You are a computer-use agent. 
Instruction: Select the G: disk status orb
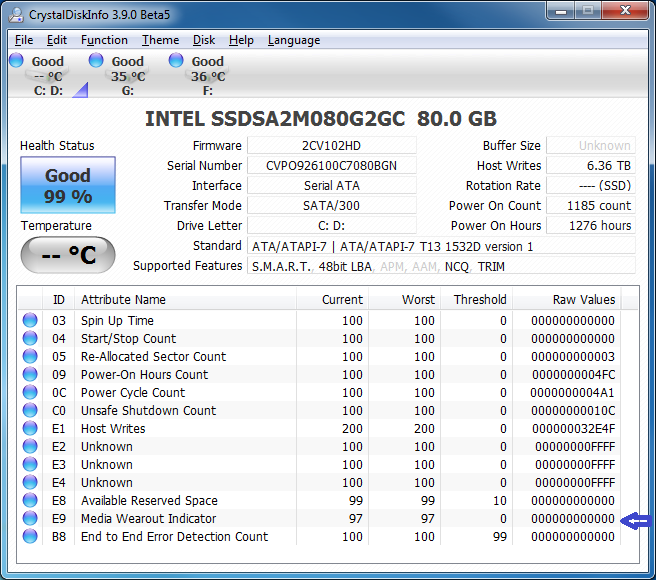tap(96, 60)
